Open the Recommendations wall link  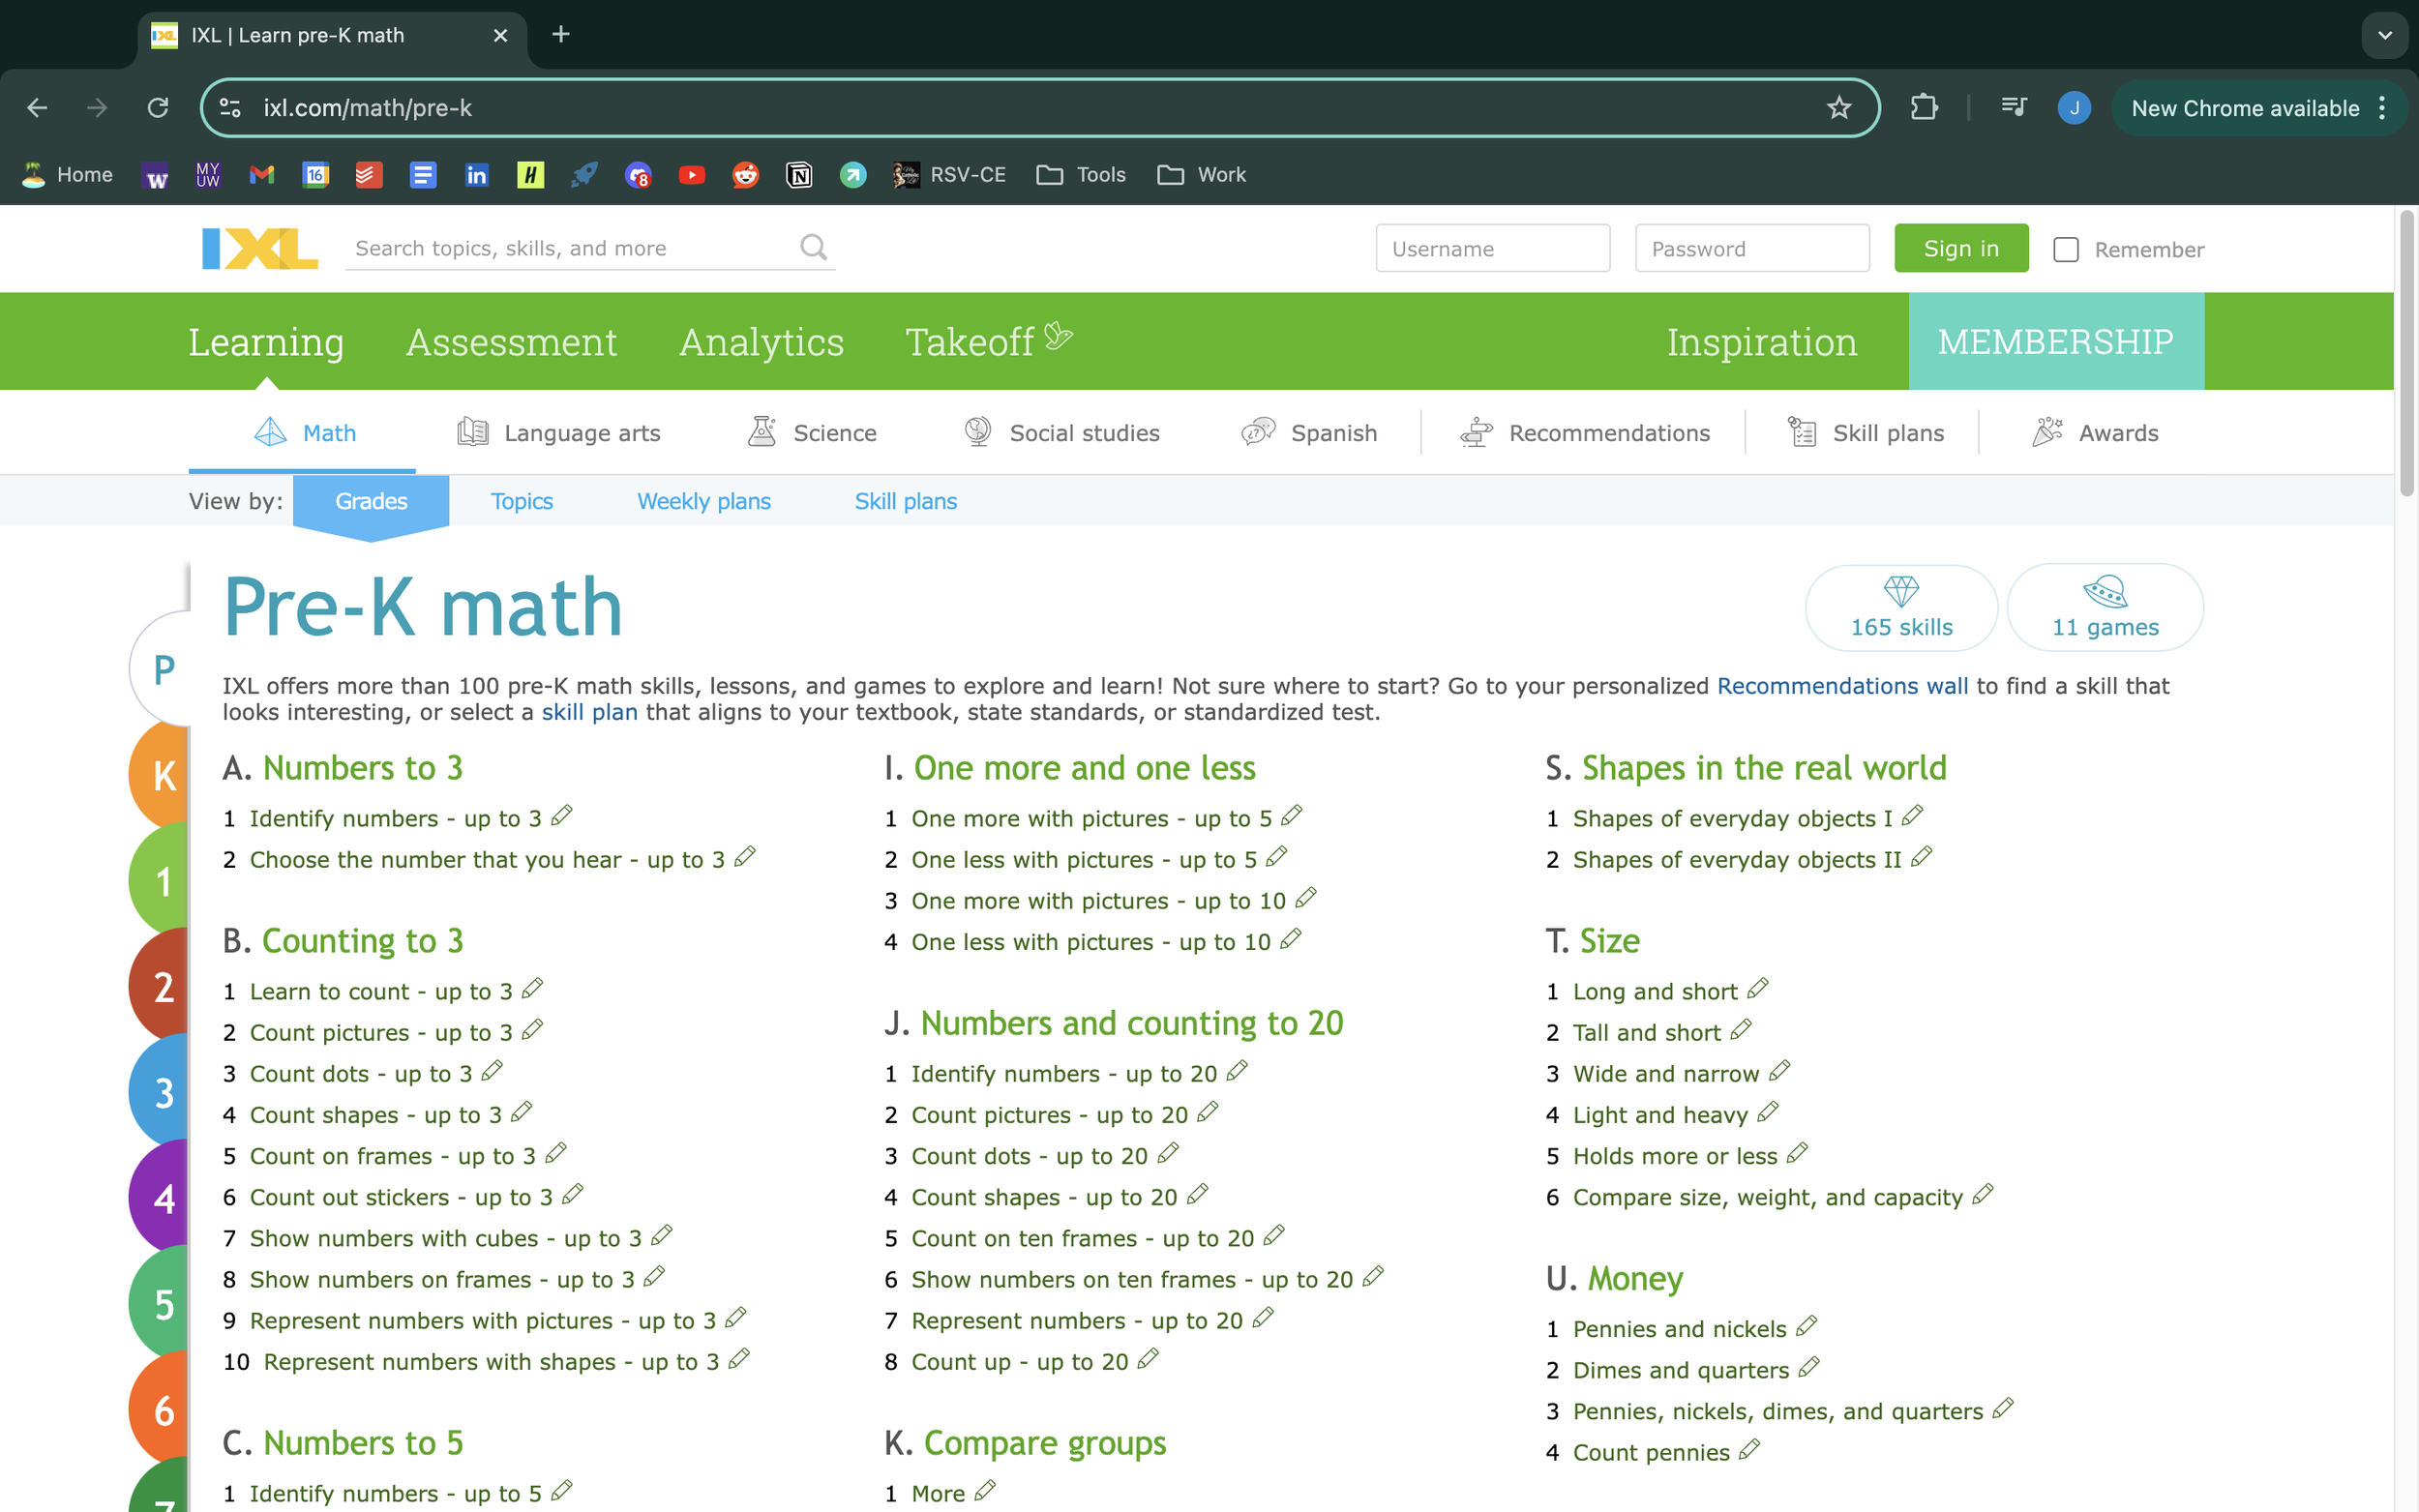[1842, 686]
